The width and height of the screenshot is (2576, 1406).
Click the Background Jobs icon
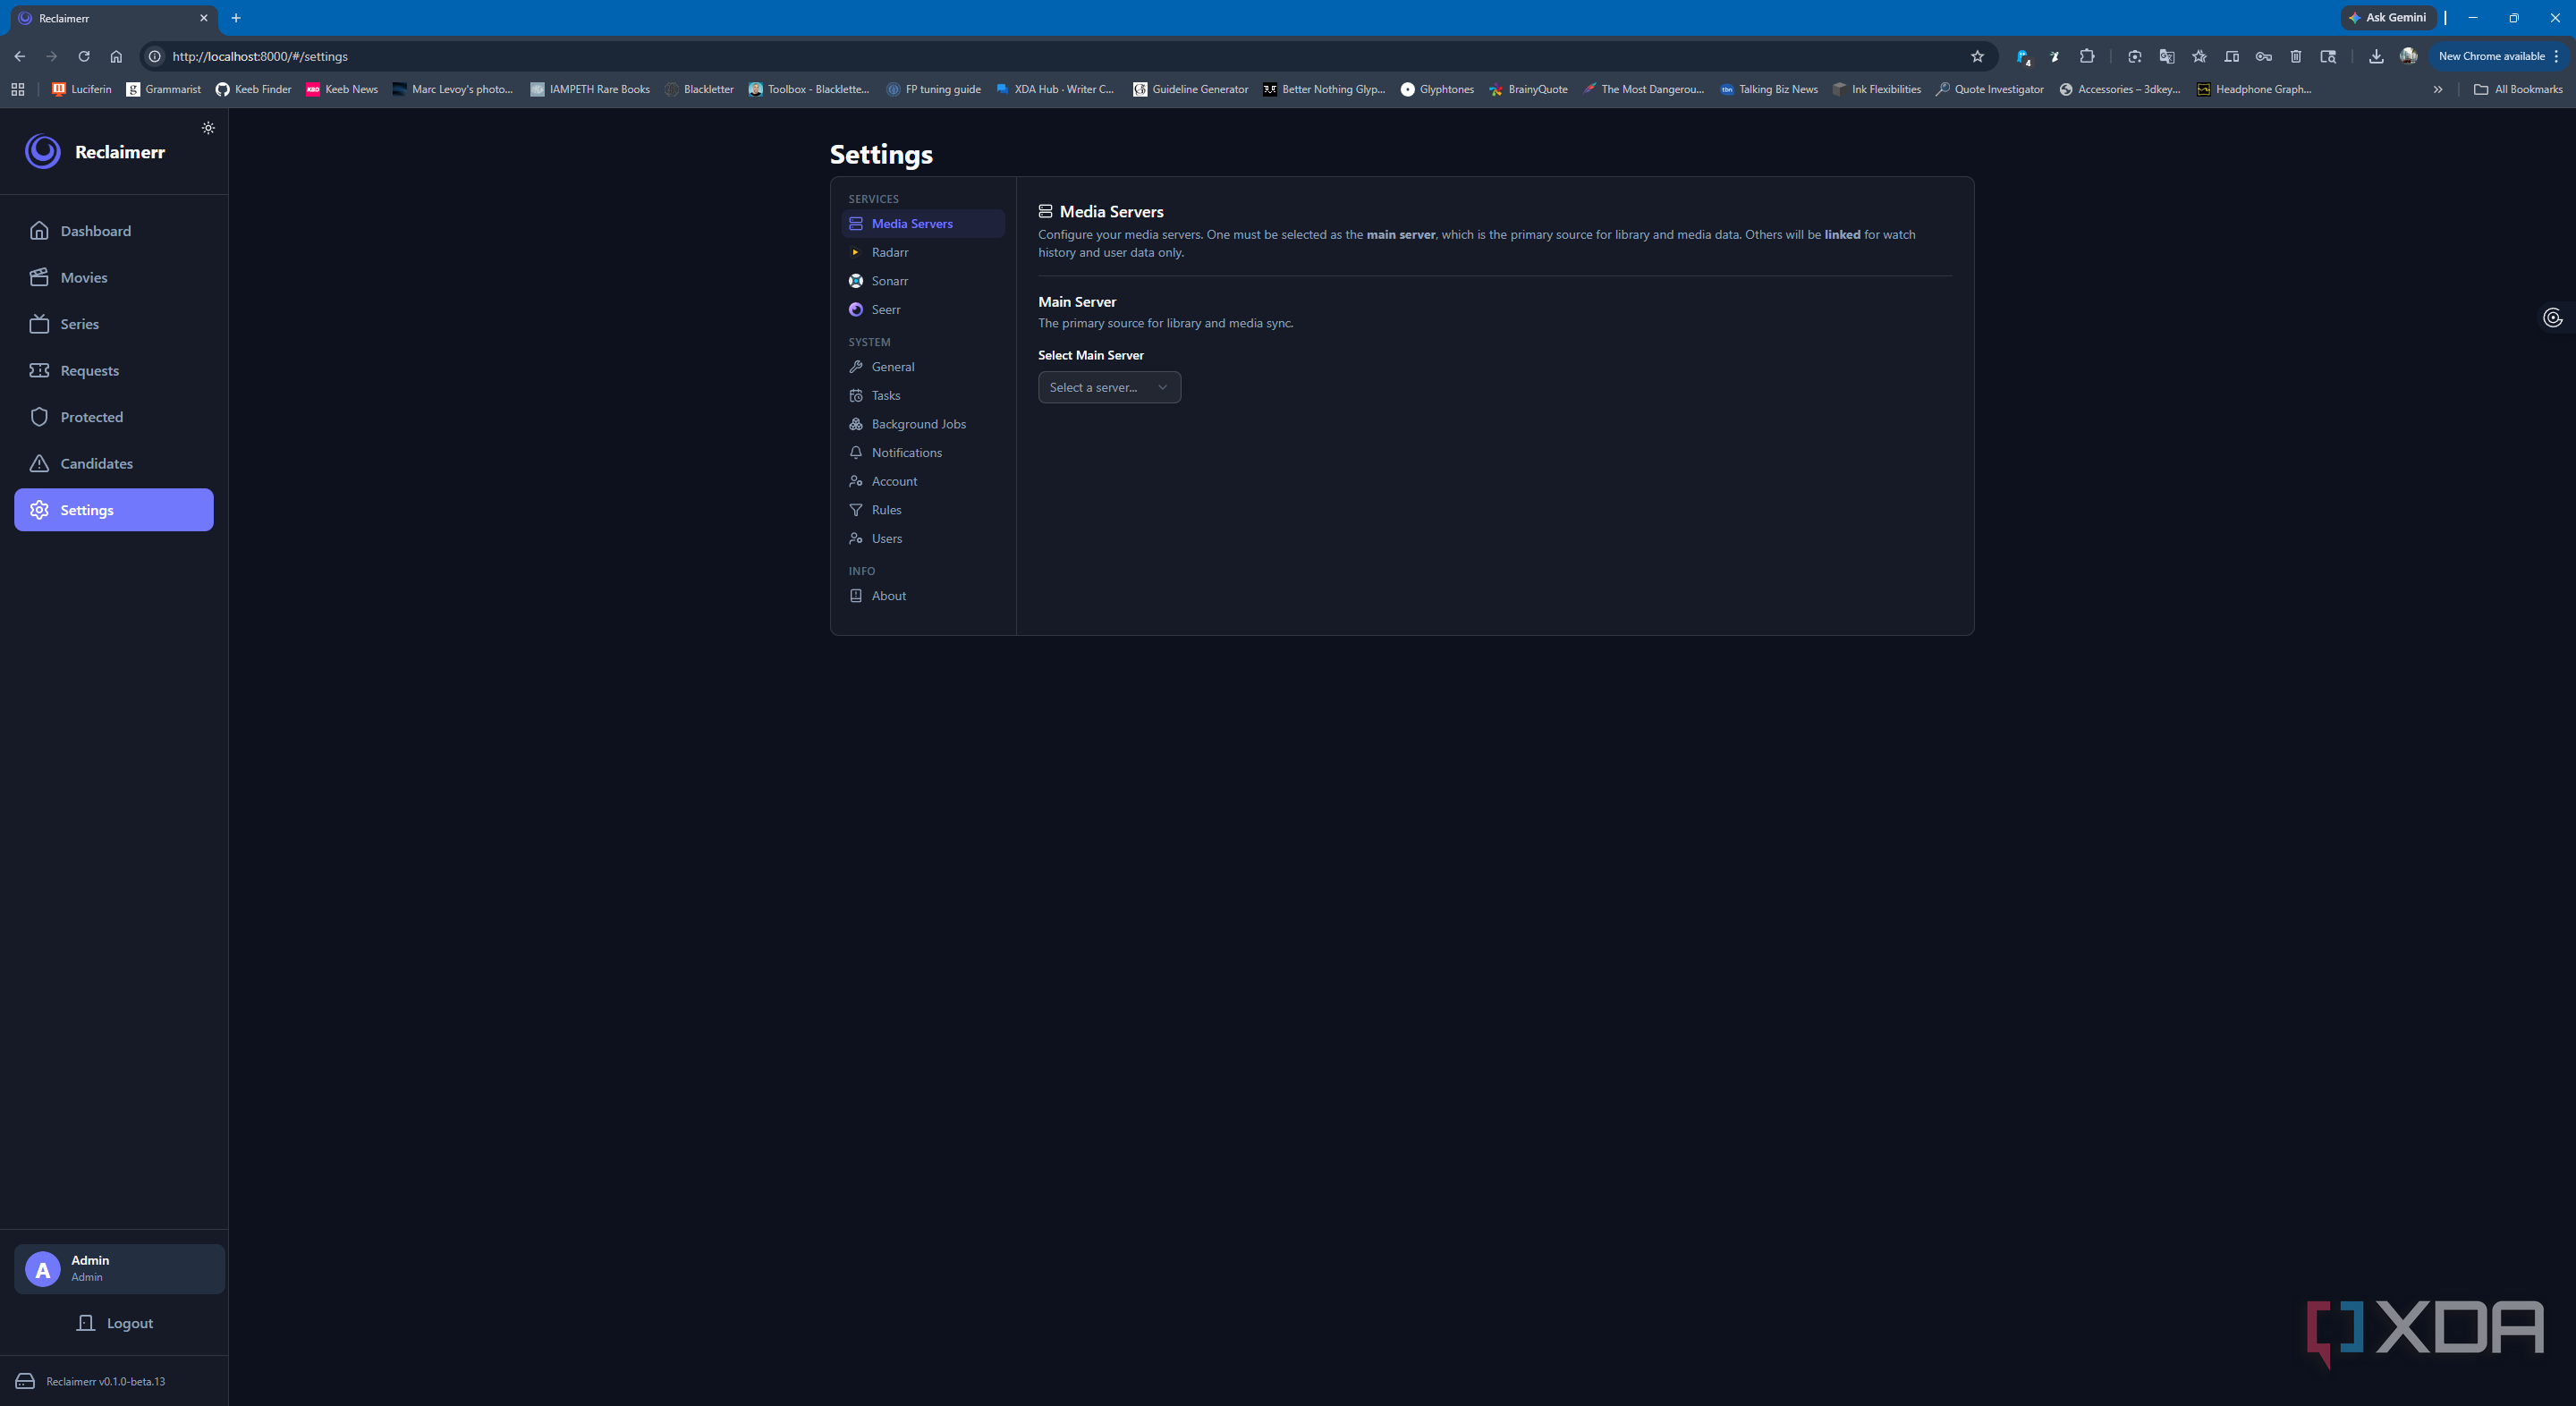(x=856, y=424)
